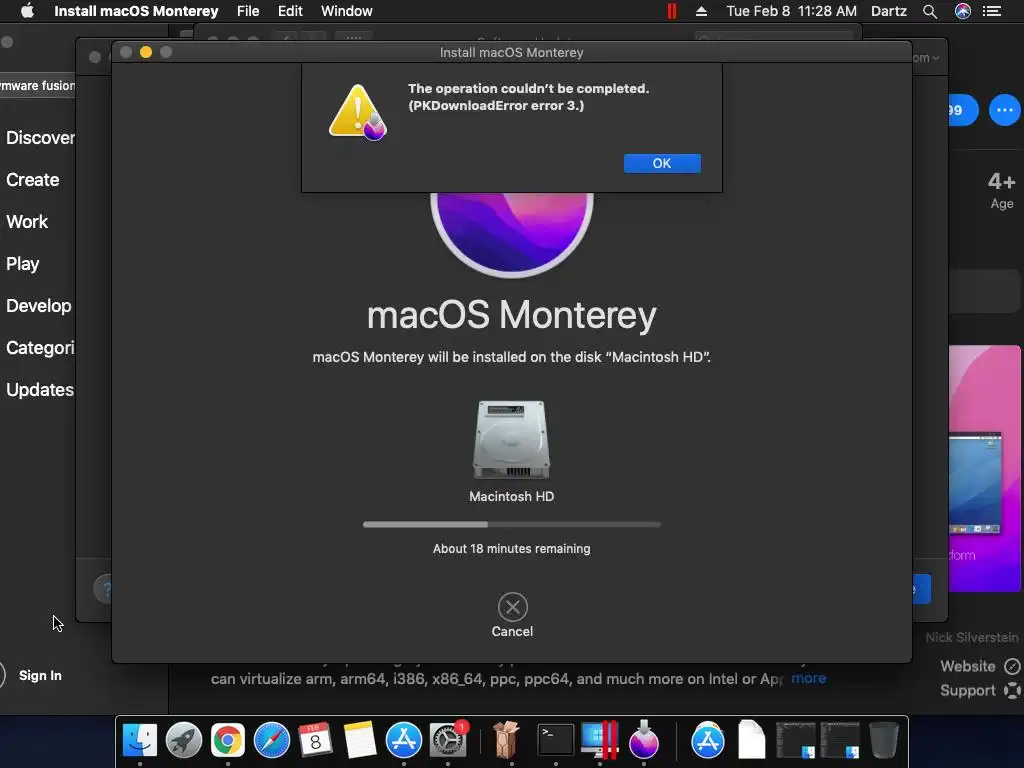Open Terminal from the Dock
The width and height of the screenshot is (1024, 768).
tap(555, 740)
